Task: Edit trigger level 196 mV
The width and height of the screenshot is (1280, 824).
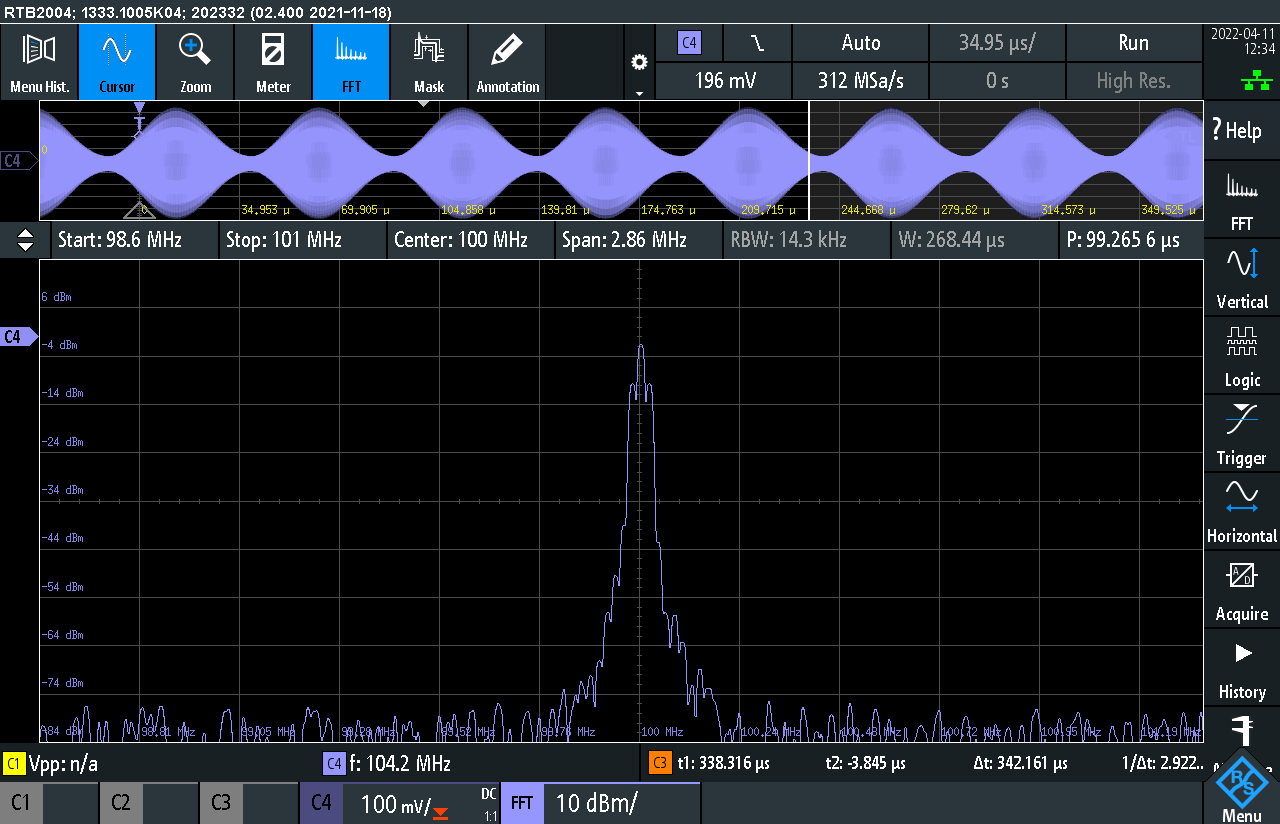Action: pyautogui.click(x=724, y=81)
